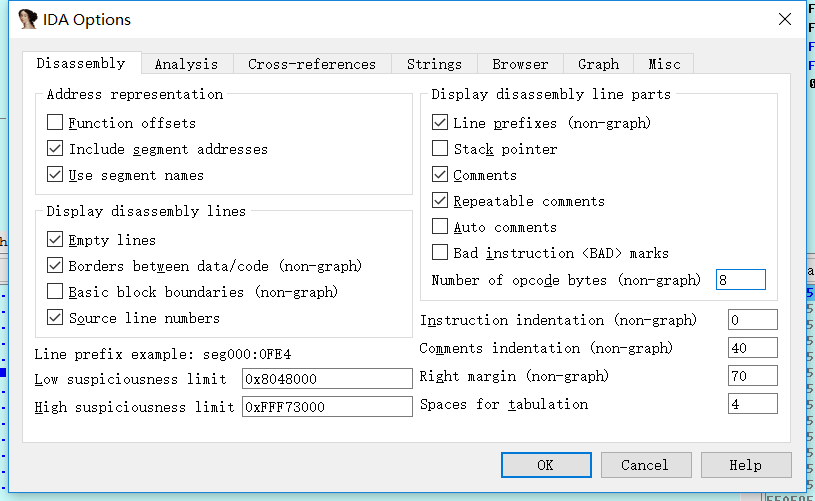Select the Graph tab
This screenshot has width=815, height=501.
point(598,64)
